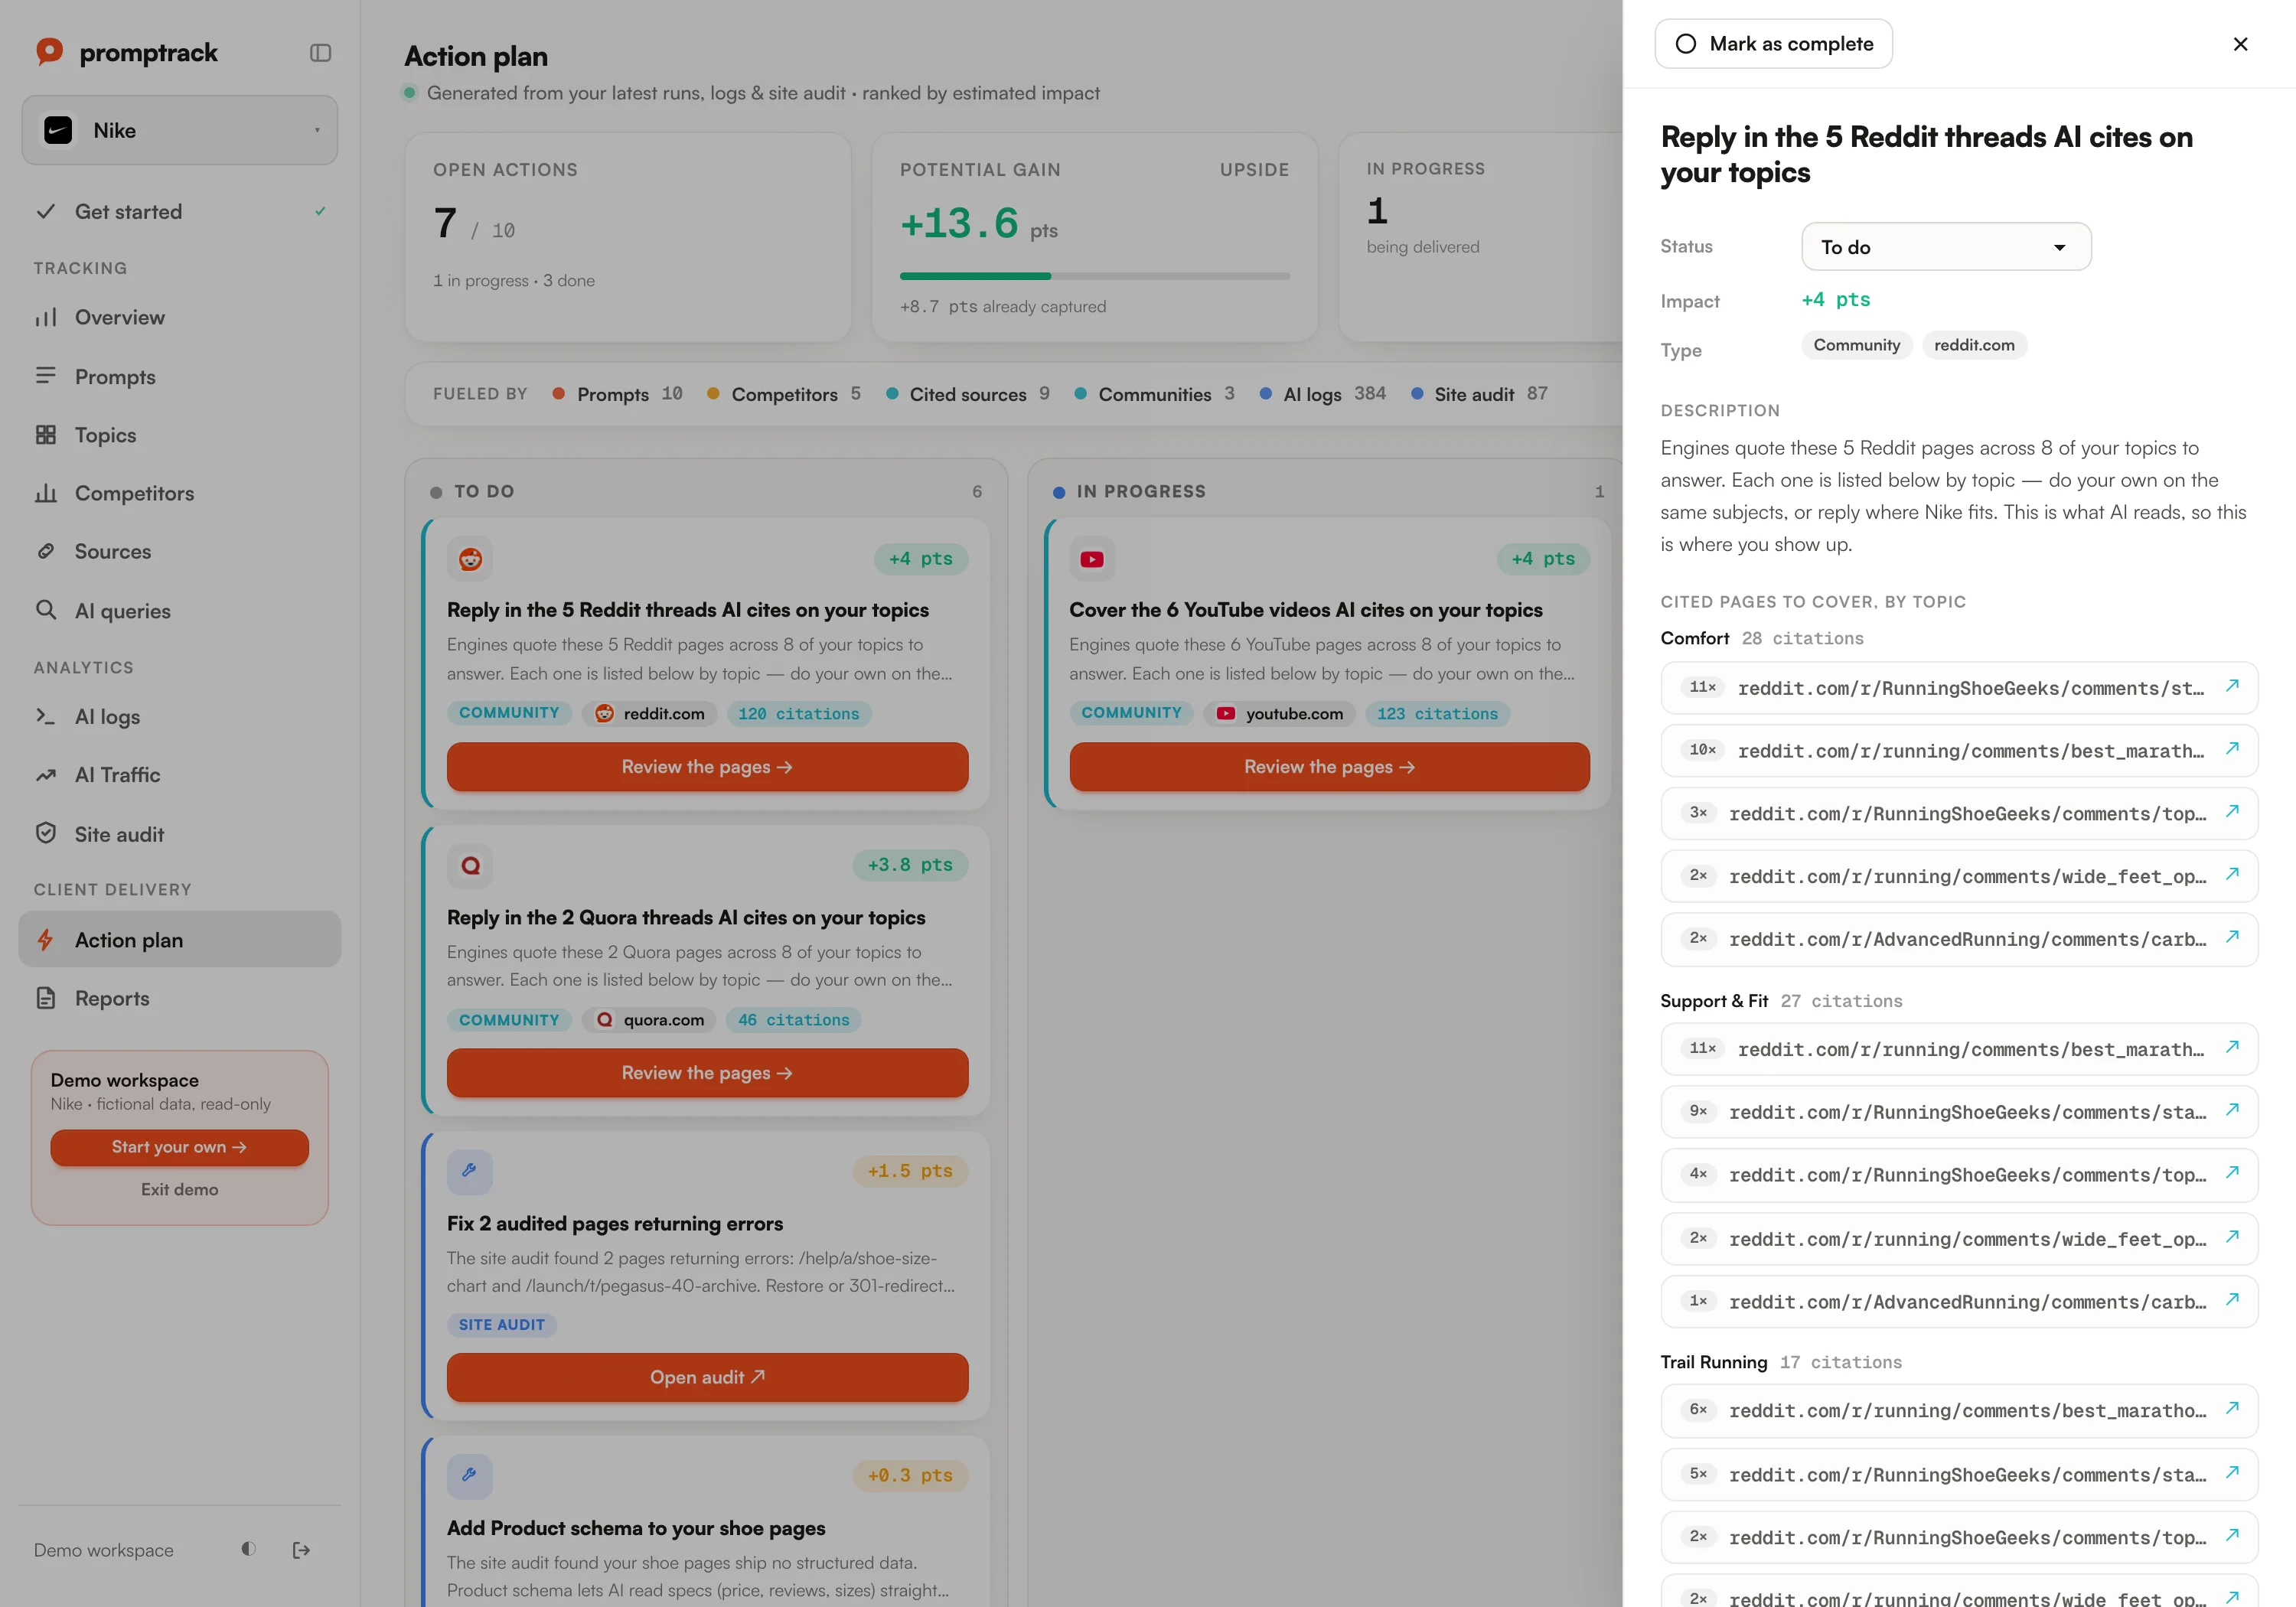Click the youtube.com source tag
This screenshot has width=2296, height=1607.
coord(1280,713)
